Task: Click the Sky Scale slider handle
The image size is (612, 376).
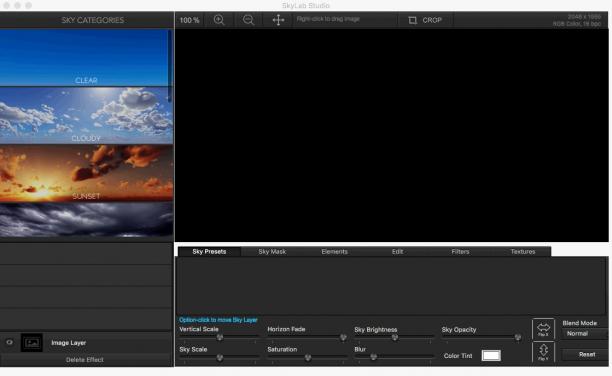Action: click(220, 357)
